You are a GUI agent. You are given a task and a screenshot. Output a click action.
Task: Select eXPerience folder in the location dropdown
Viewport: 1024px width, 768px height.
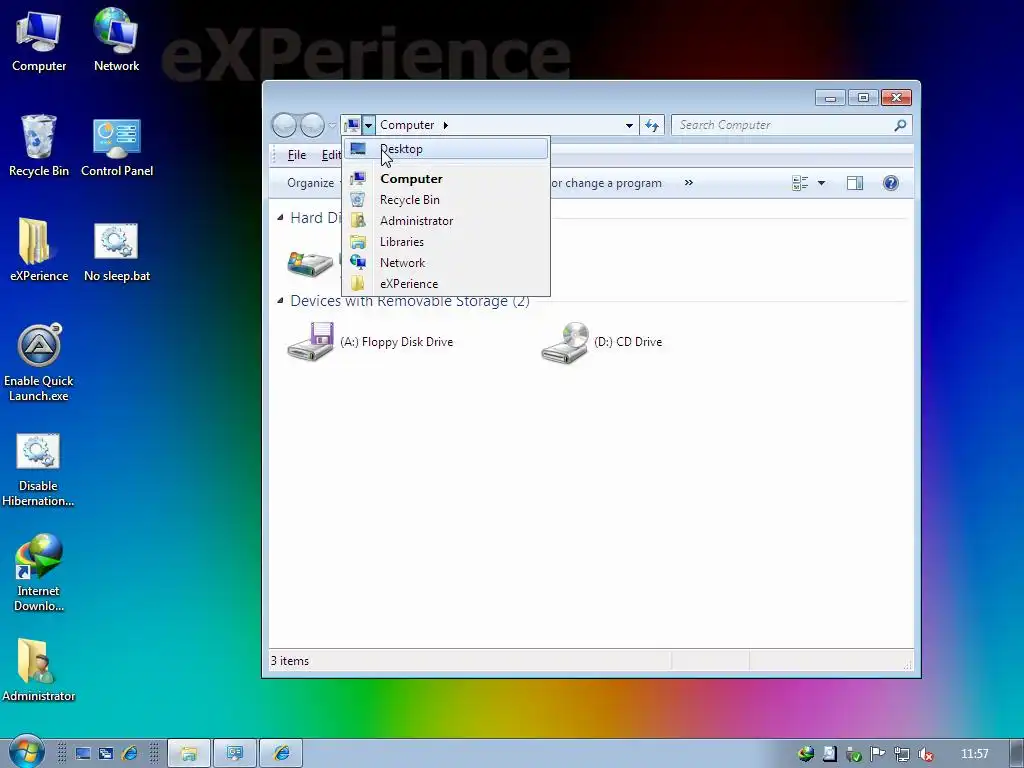[445, 283]
